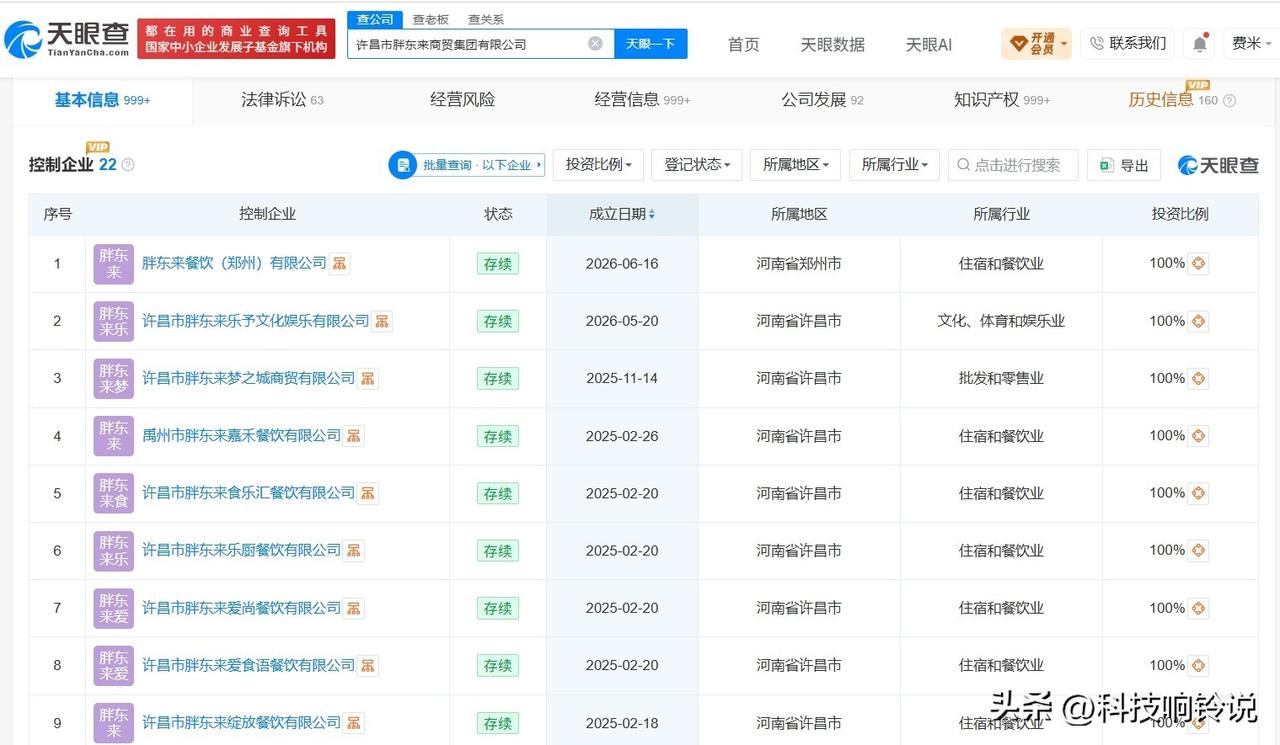
Task: Open the equity chart icon for 许昌市胖东来乐厨餐饮有限公司
Action: coord(354,551)
